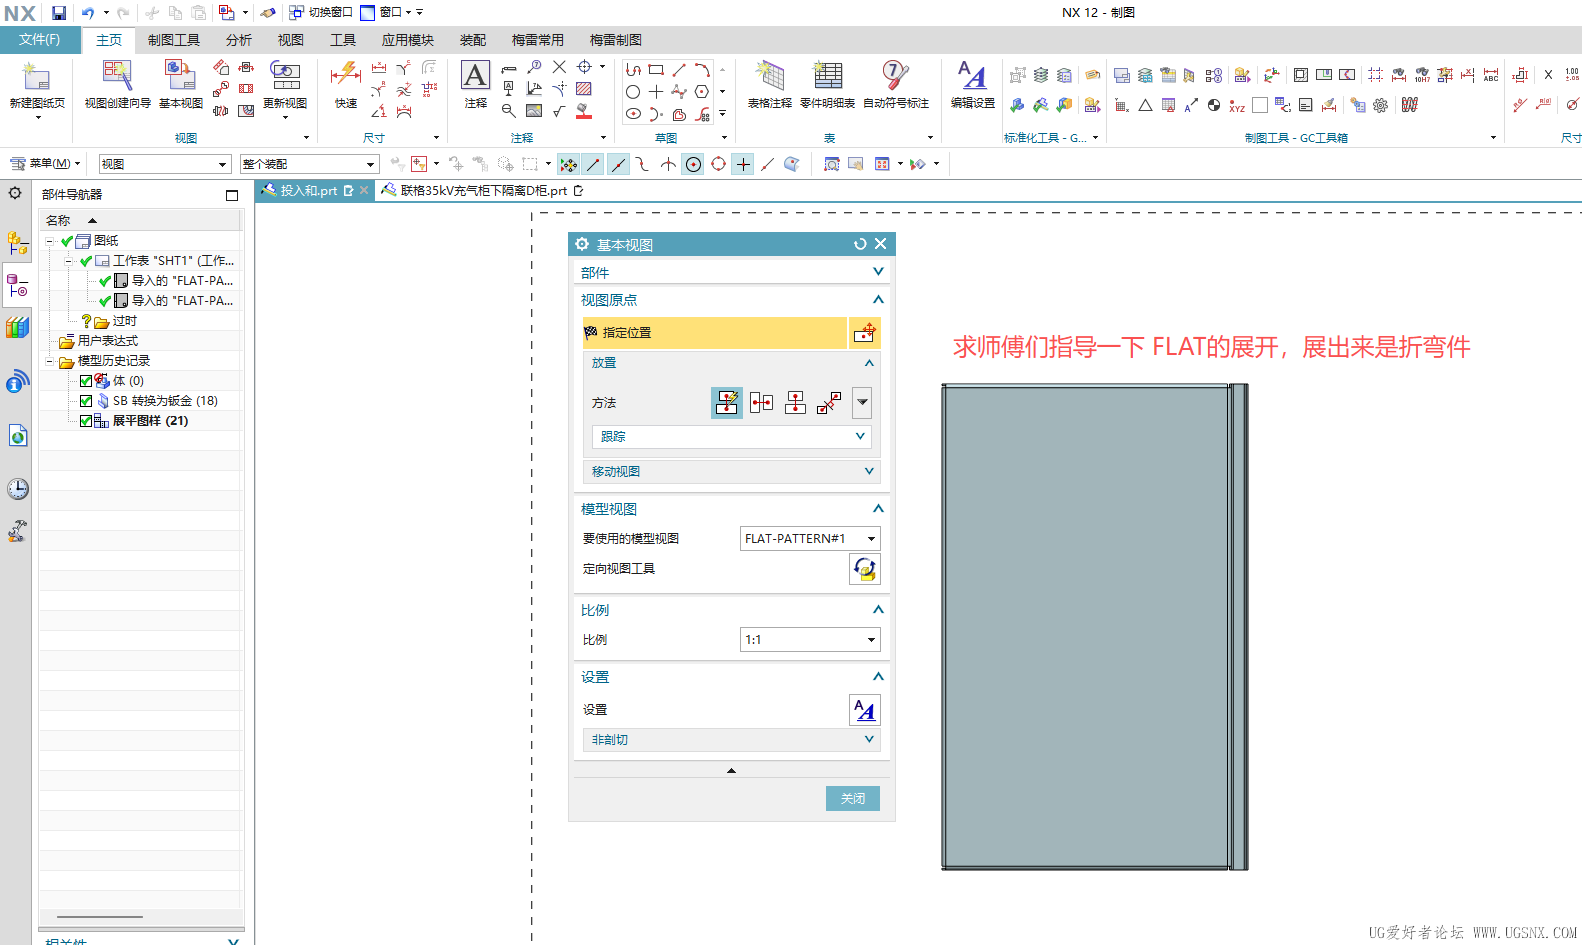
Task: Click the New Sheet (新建图纸页) icon
Action: 36,77
